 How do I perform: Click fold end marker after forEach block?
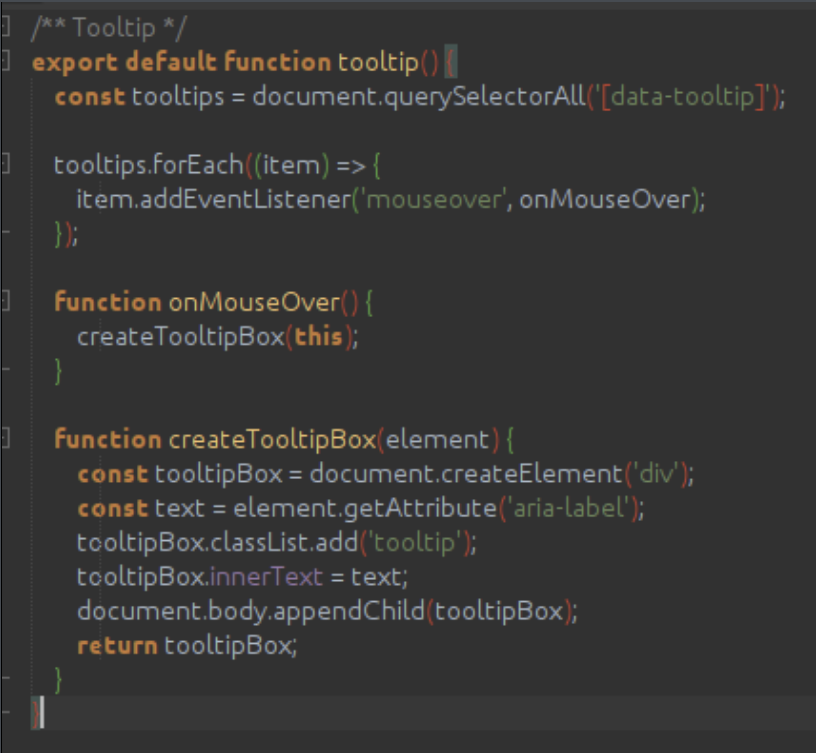pos(5,234)
